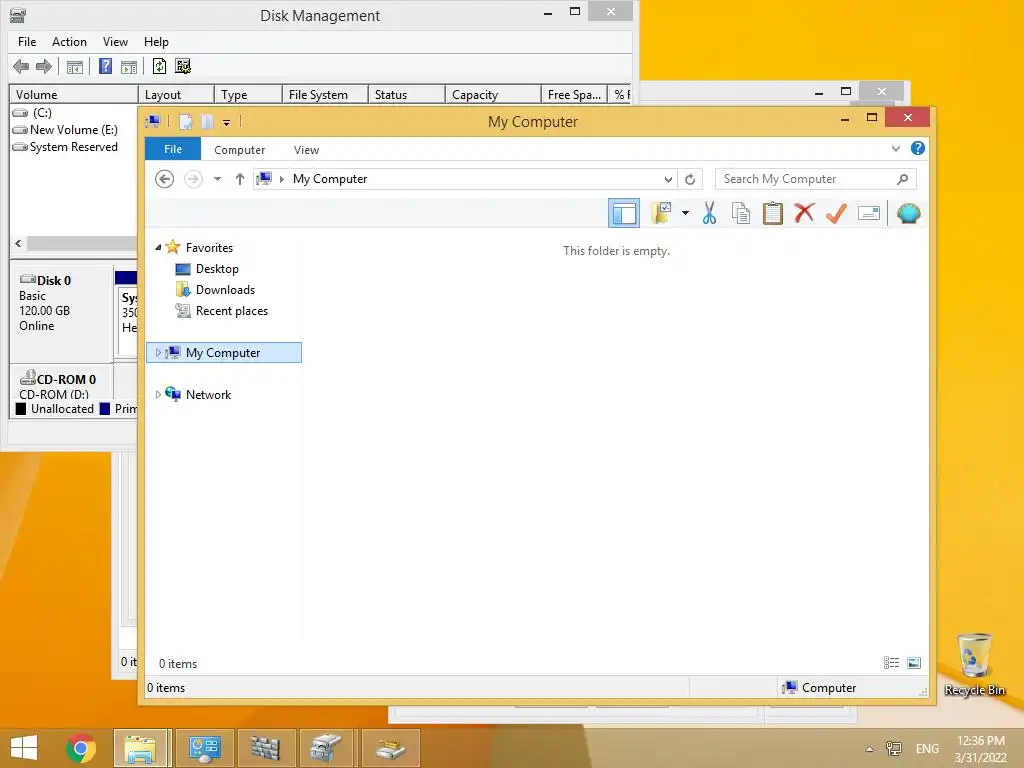1024x768 pixels.
Task: Open Customize Quick Access Toolbar dropdown
Action: coord(226,122)
